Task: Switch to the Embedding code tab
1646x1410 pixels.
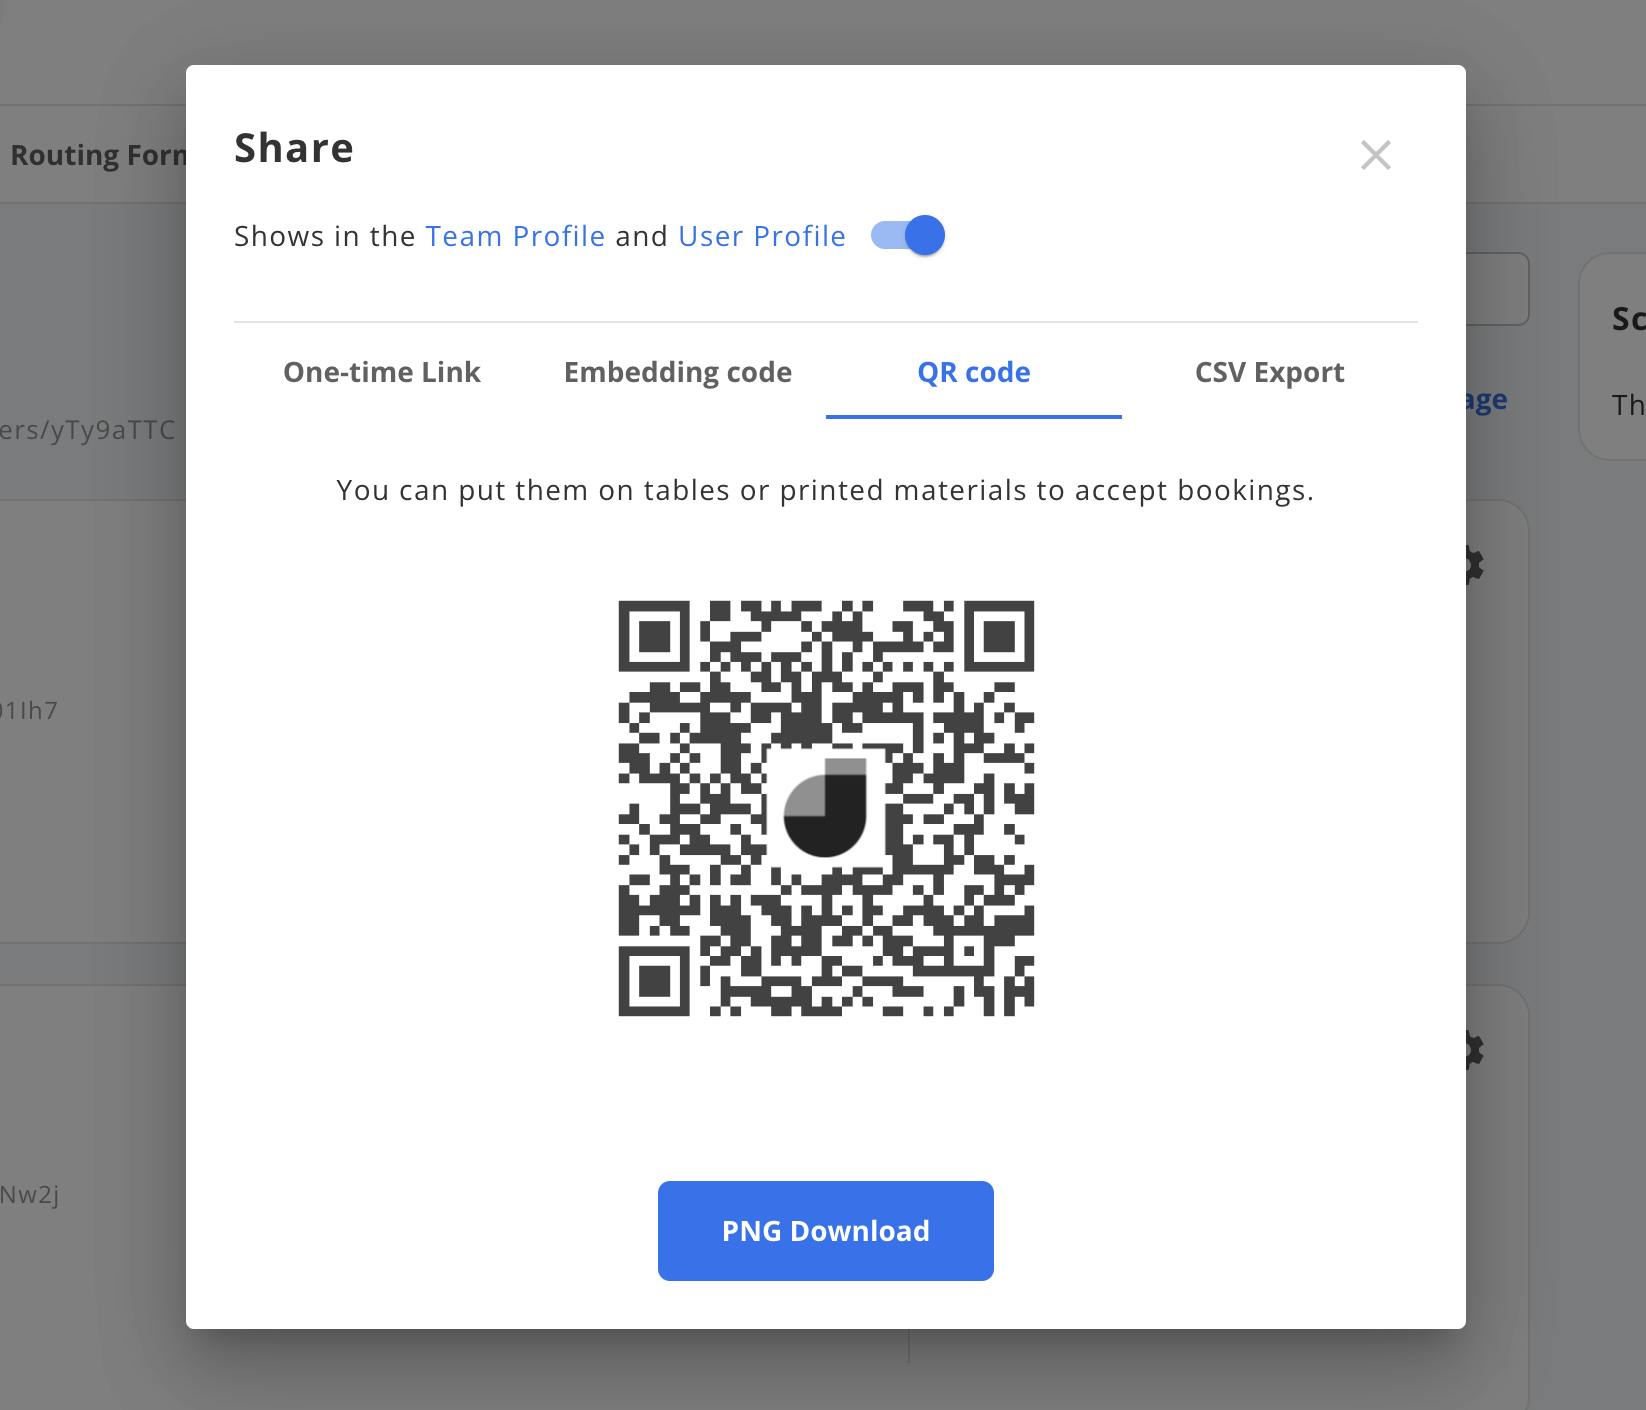Action: [x=678, y=372]
